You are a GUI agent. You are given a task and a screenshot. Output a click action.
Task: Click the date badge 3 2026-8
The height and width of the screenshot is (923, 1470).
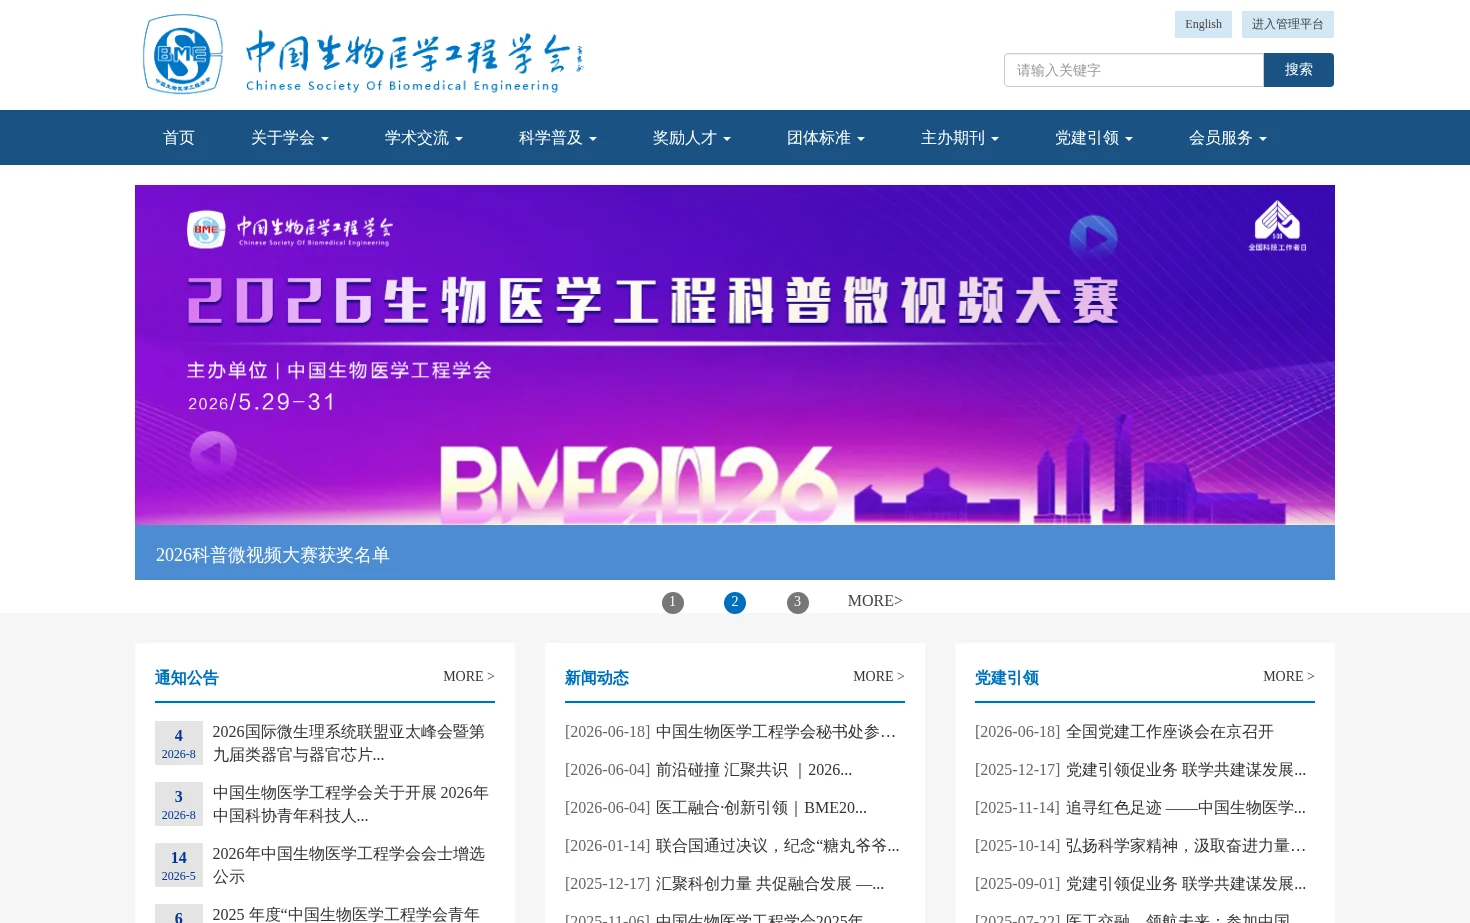[179, 804]
